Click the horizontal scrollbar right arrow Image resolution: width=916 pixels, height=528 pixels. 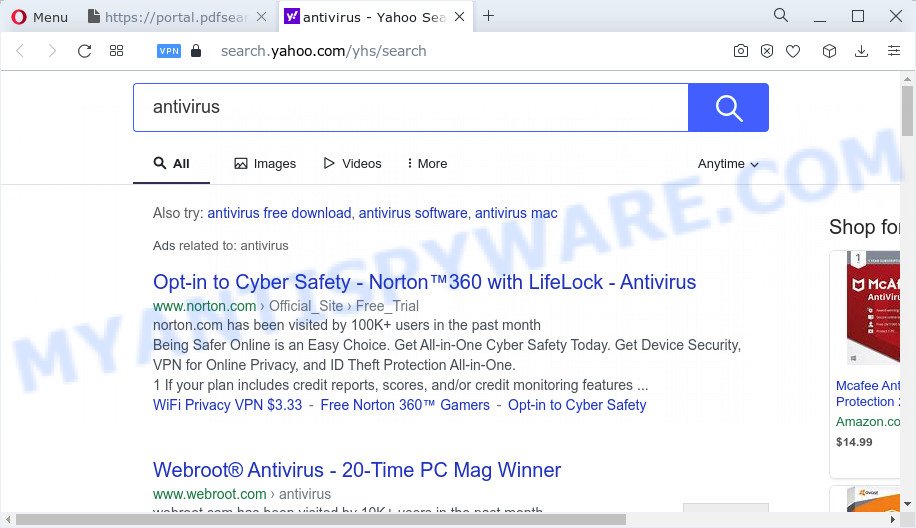tap(893, 519)
